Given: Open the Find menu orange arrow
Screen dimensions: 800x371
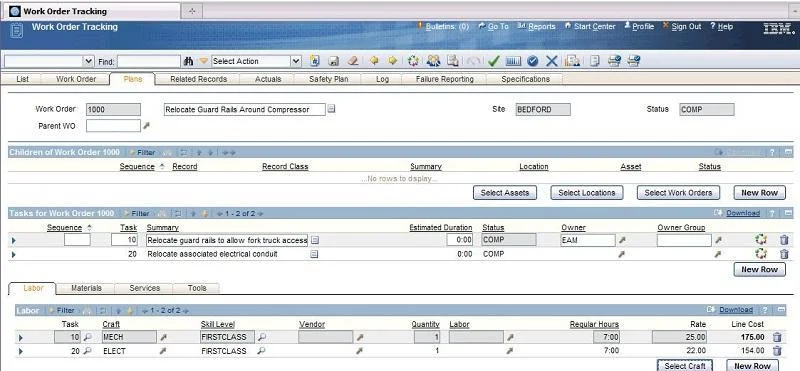Looking at the screenshot, I should (204, 61).
